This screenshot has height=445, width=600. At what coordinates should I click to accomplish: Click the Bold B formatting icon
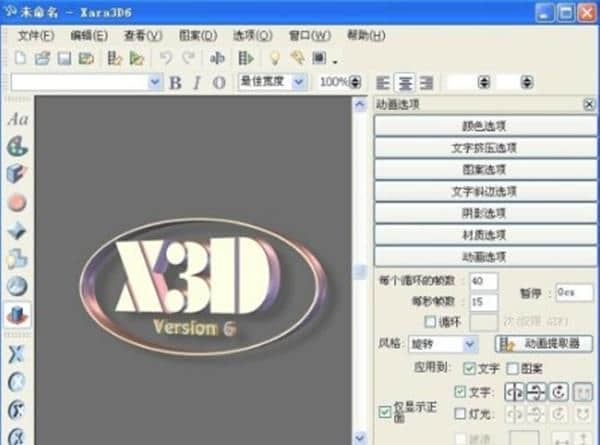(176, 82)
